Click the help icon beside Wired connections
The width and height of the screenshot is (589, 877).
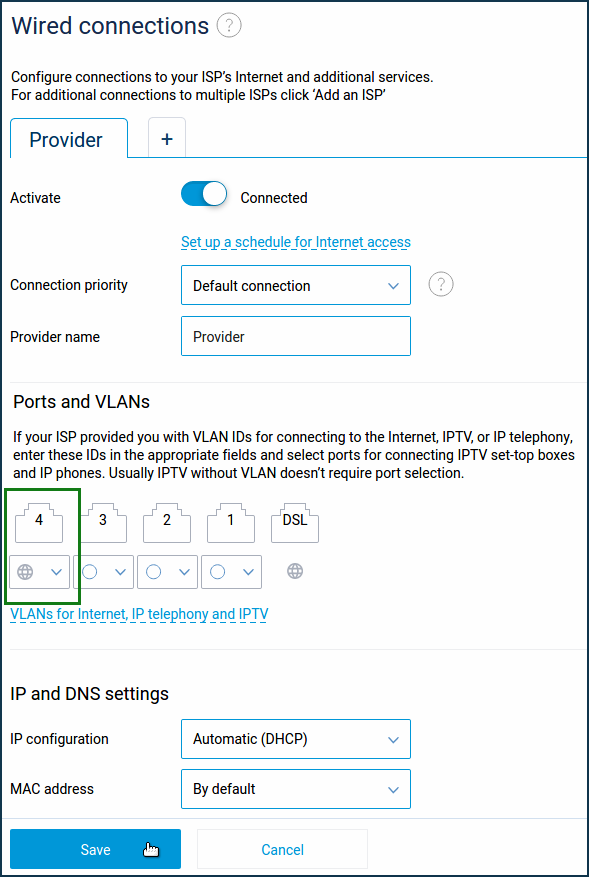[x=229, y=26]
